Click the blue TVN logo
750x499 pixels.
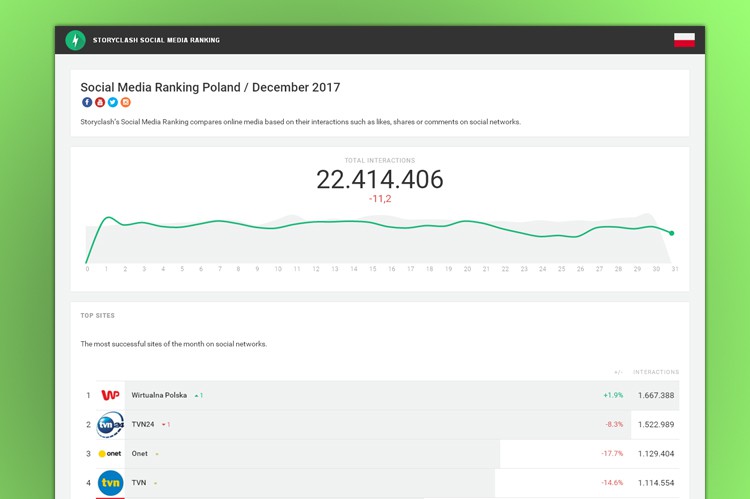pos(110,483)
